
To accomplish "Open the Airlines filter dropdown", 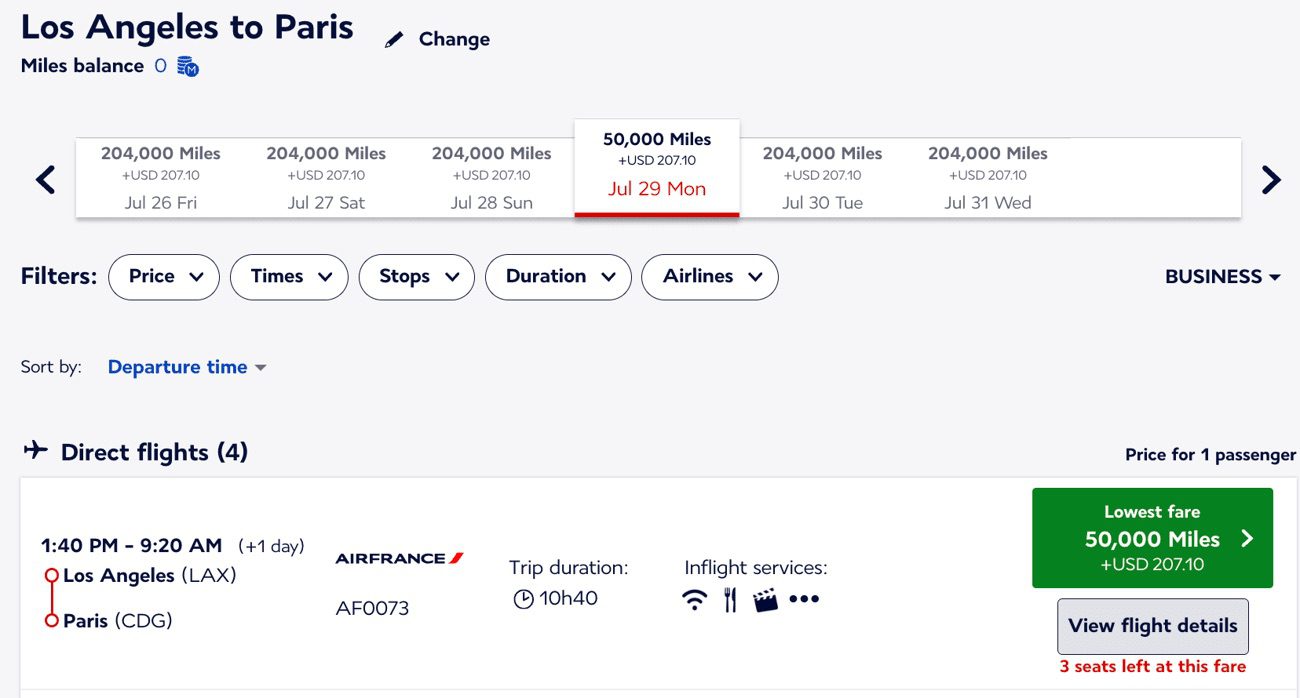I will click(x=709, y=277).
